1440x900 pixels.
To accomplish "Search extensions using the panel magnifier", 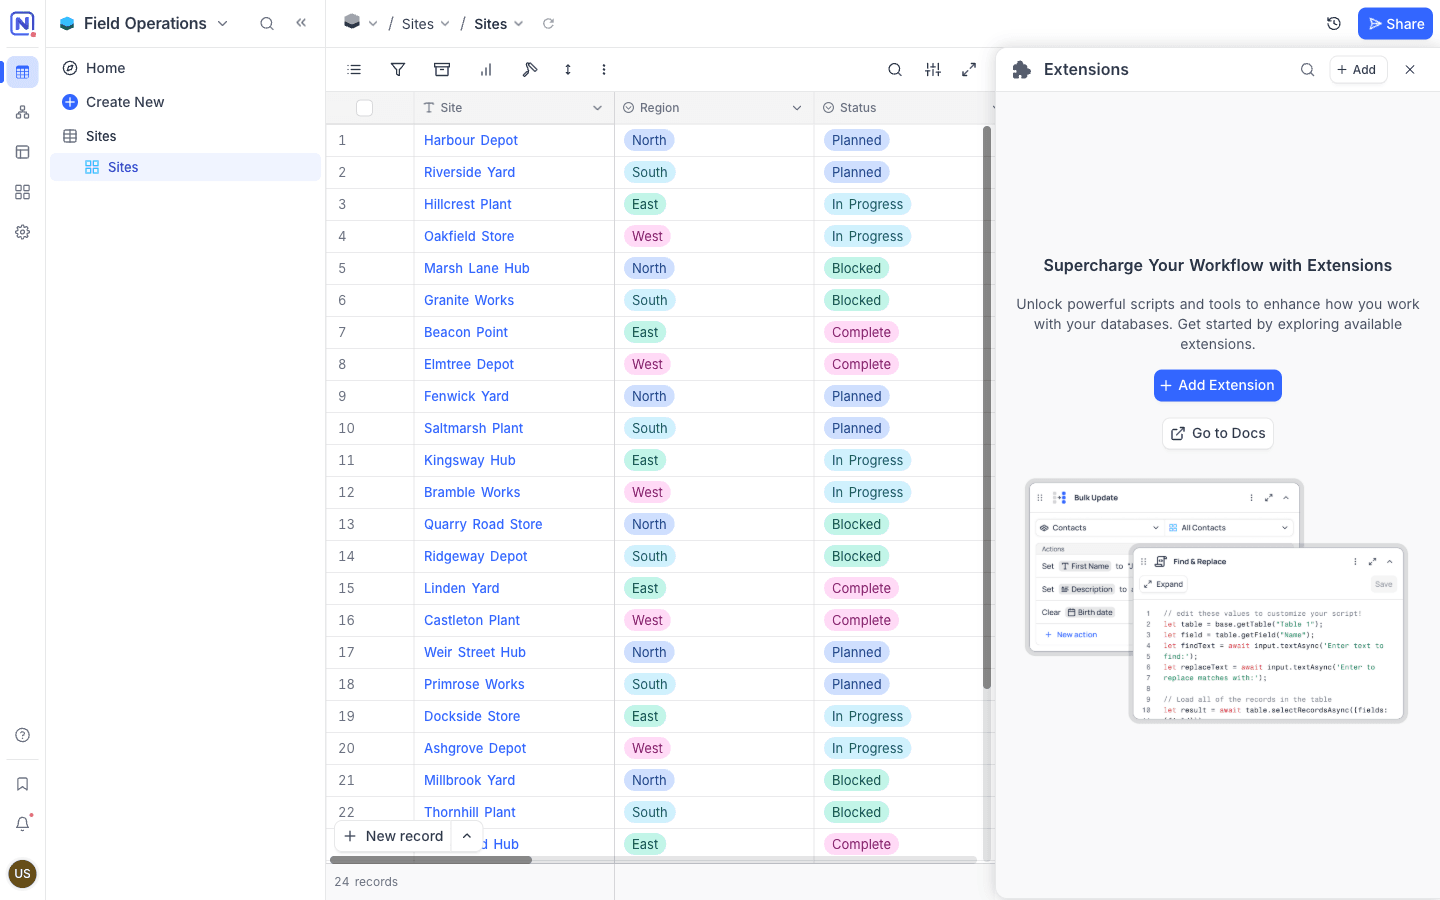I will [1307, 70].
